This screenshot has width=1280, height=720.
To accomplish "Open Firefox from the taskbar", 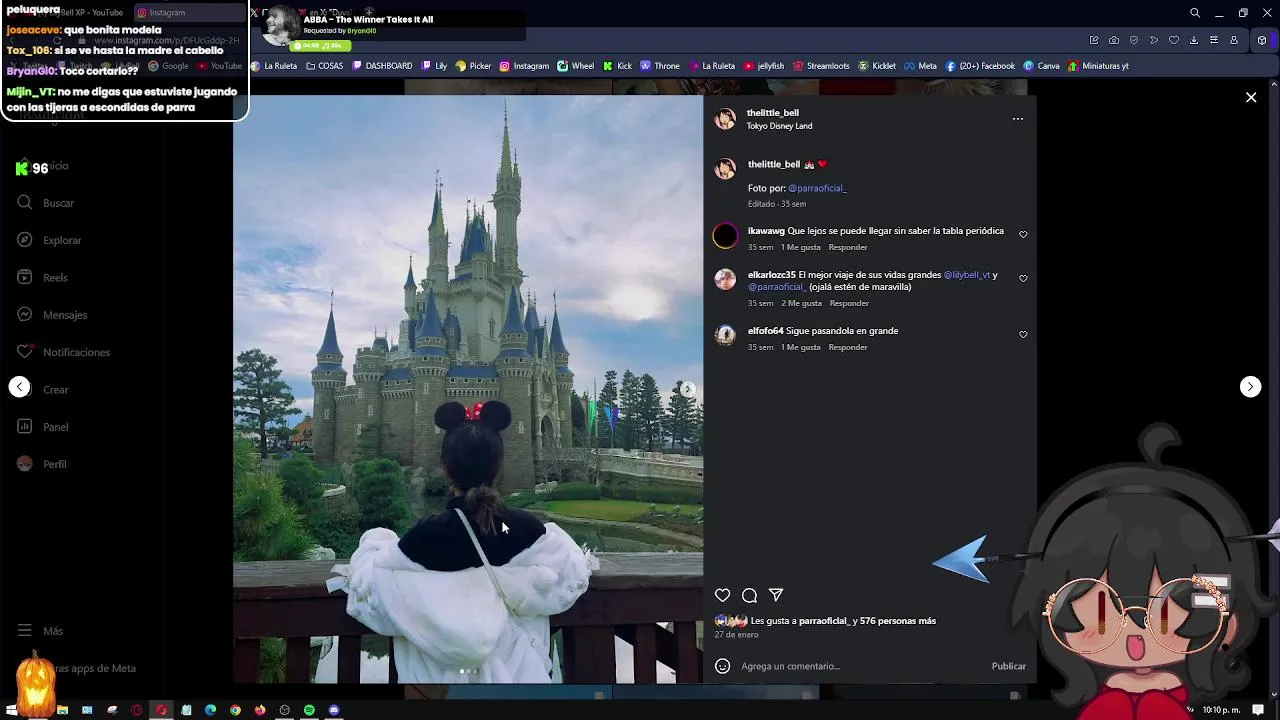I will tap(260, 710).
